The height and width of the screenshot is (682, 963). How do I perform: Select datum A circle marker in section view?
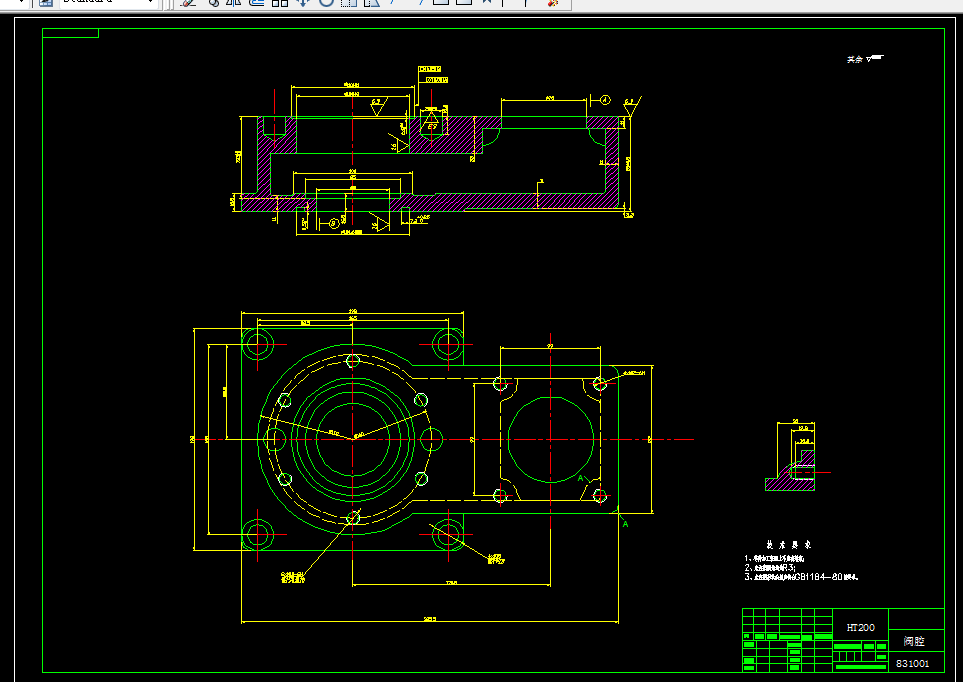[x=605, y=100]
